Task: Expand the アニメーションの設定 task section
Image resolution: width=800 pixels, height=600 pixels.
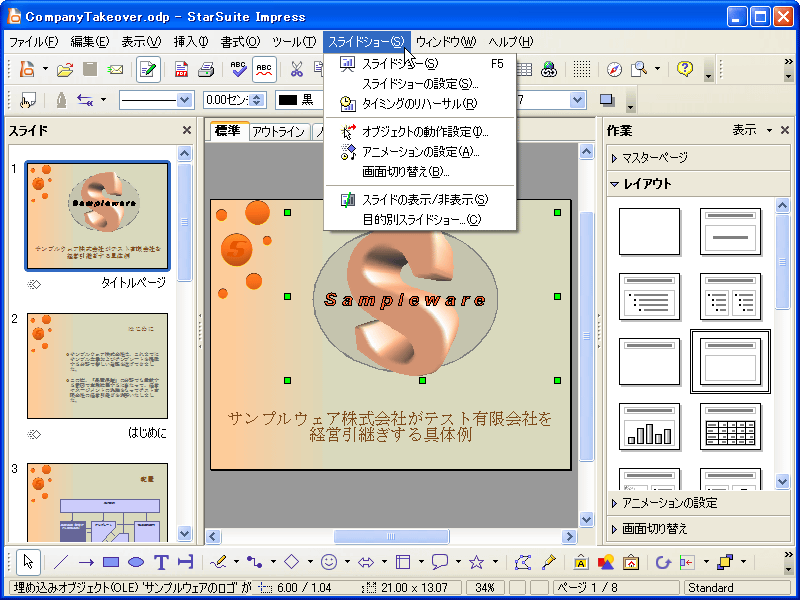Action: [698, 503]
